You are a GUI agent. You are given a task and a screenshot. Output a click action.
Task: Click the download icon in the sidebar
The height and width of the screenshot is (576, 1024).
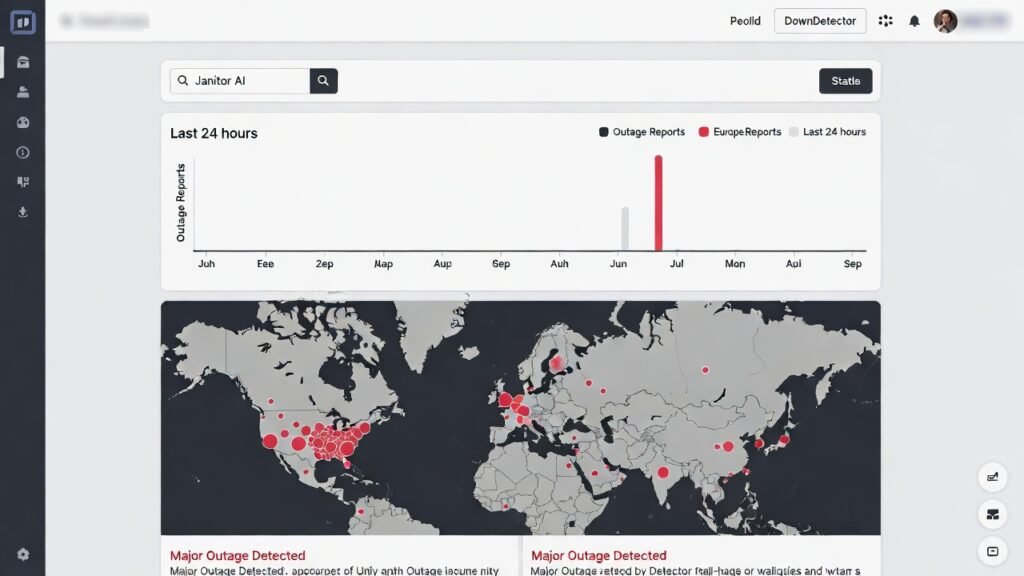tap(23, 212)
